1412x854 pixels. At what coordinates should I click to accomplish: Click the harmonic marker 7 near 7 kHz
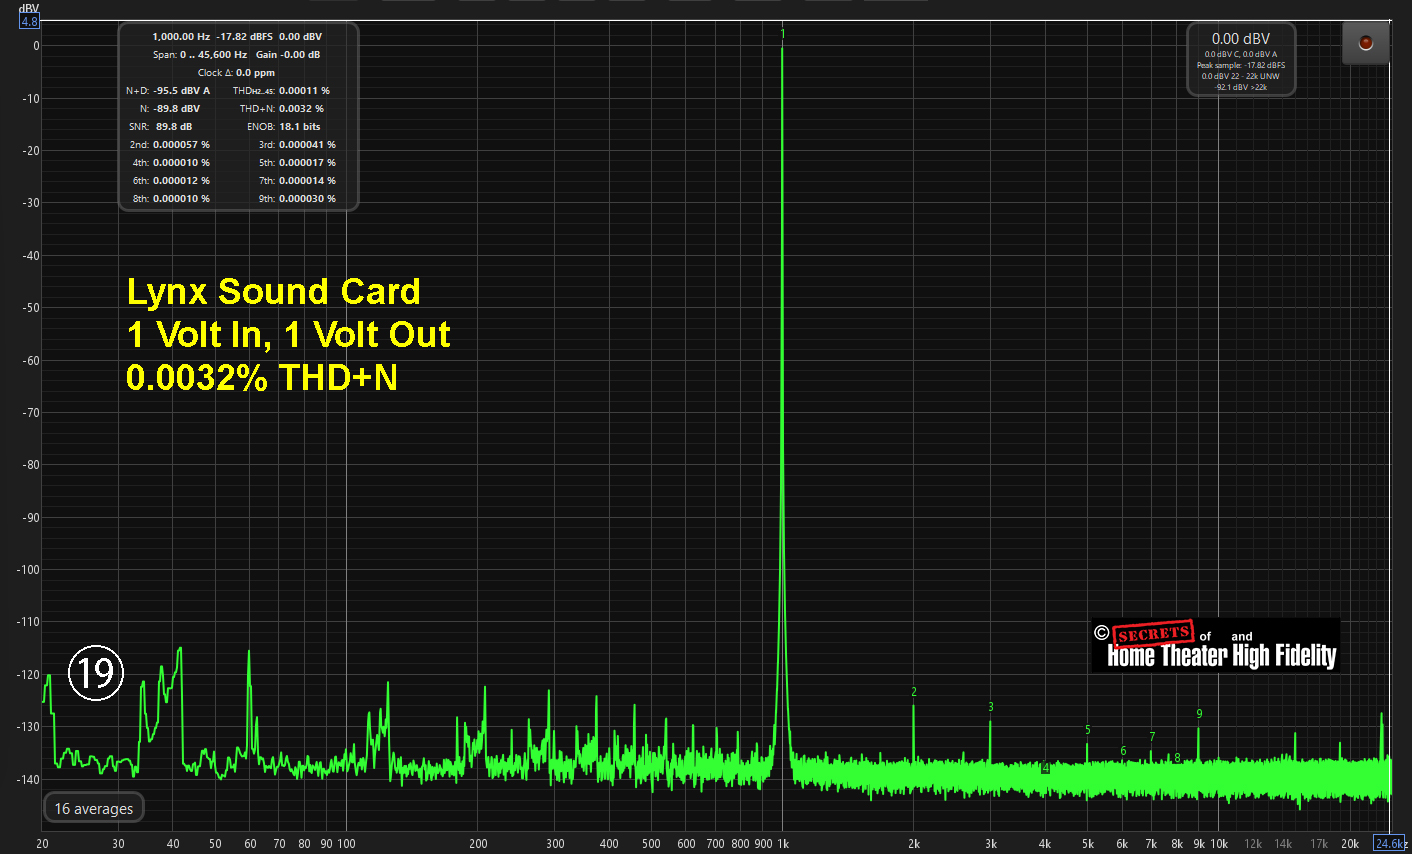coord(1152,737)
